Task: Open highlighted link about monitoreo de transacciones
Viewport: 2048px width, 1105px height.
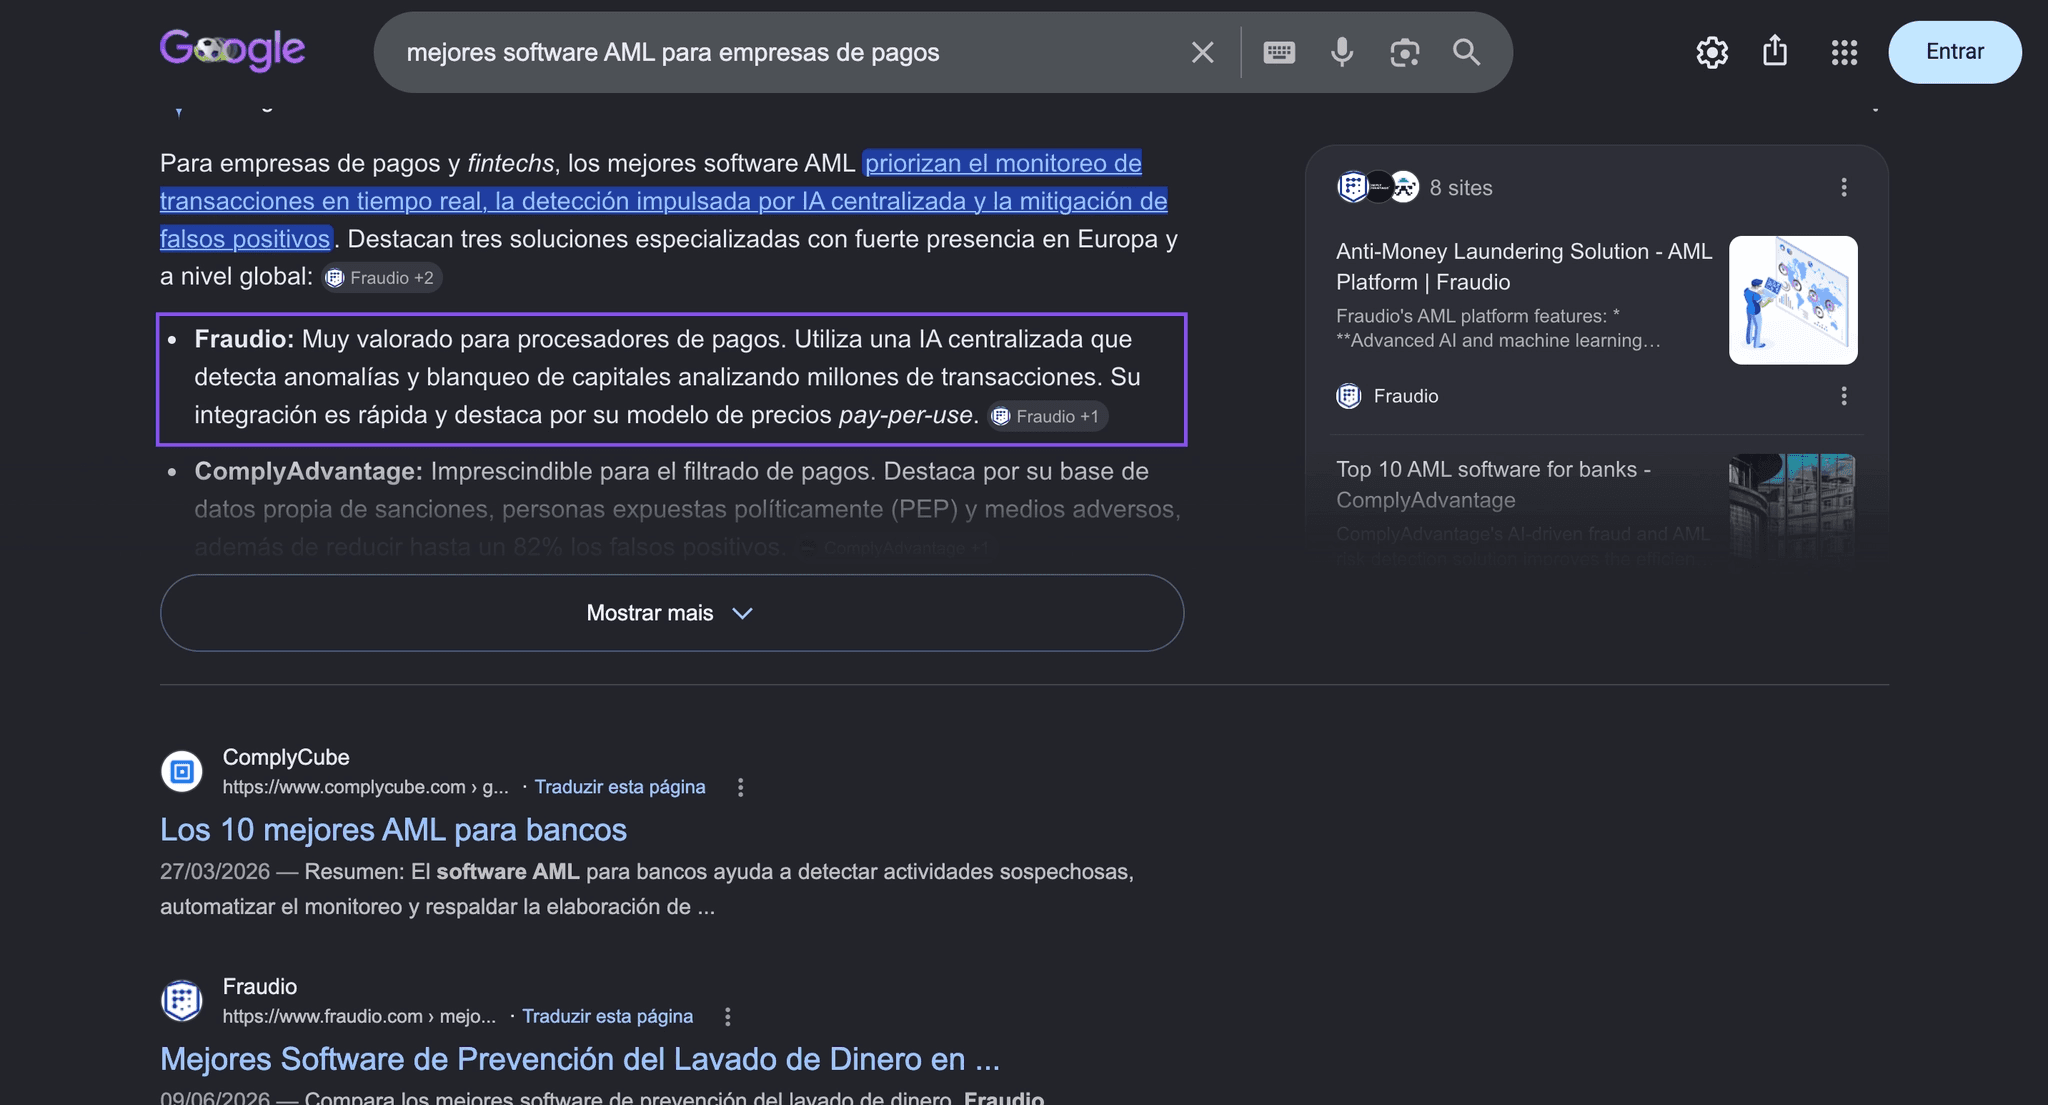Action: (663, 201)
